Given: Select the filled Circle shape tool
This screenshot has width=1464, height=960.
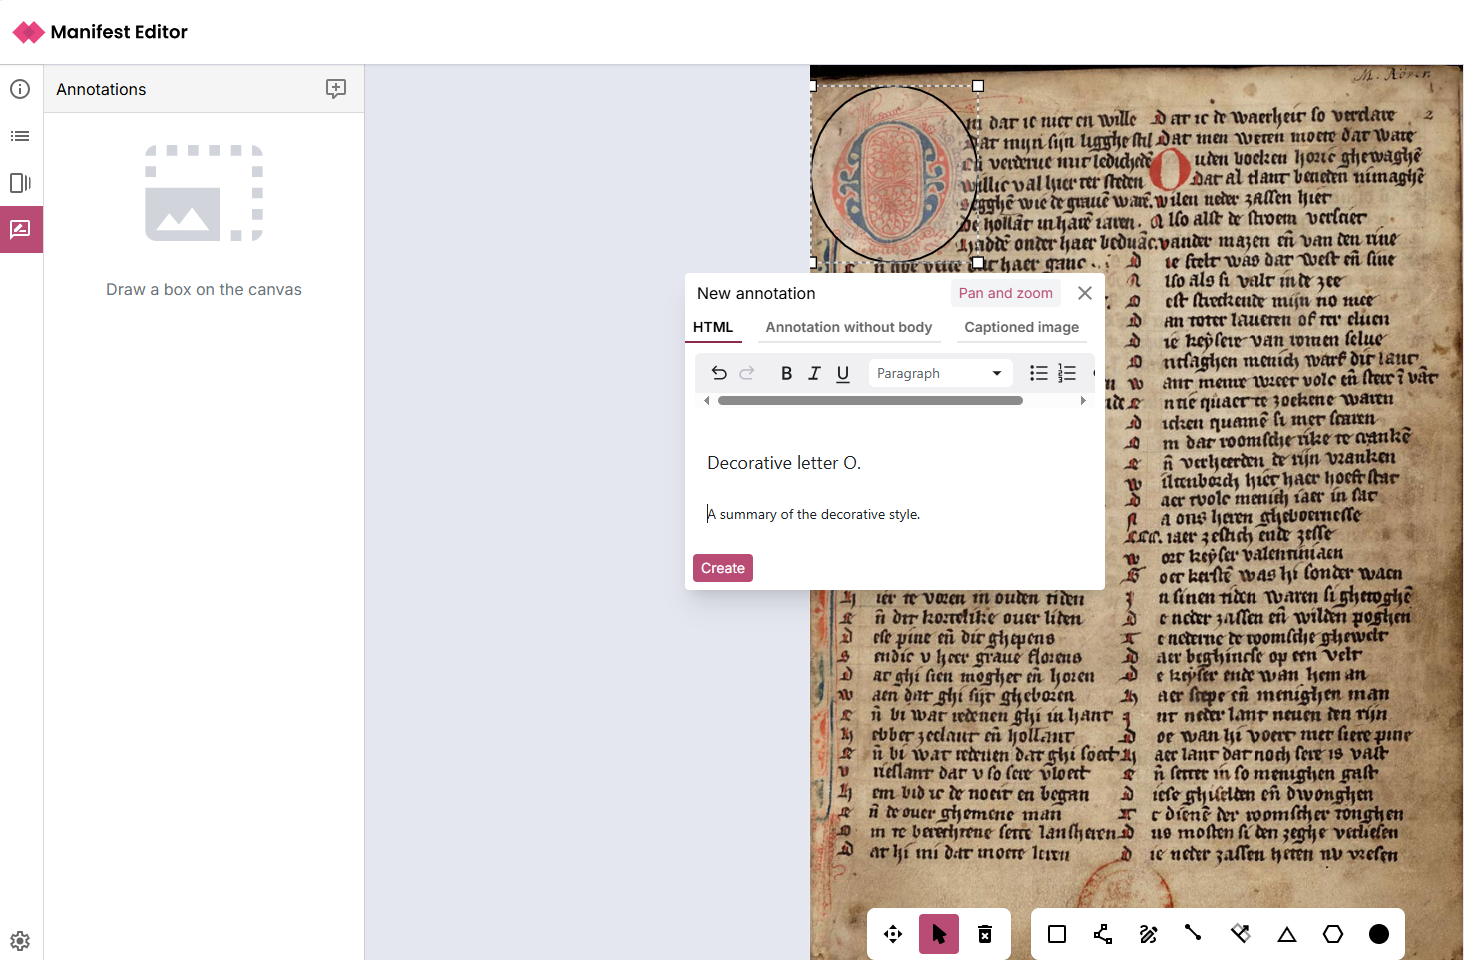Looking at the screenshot, I should pos(1378,934).
